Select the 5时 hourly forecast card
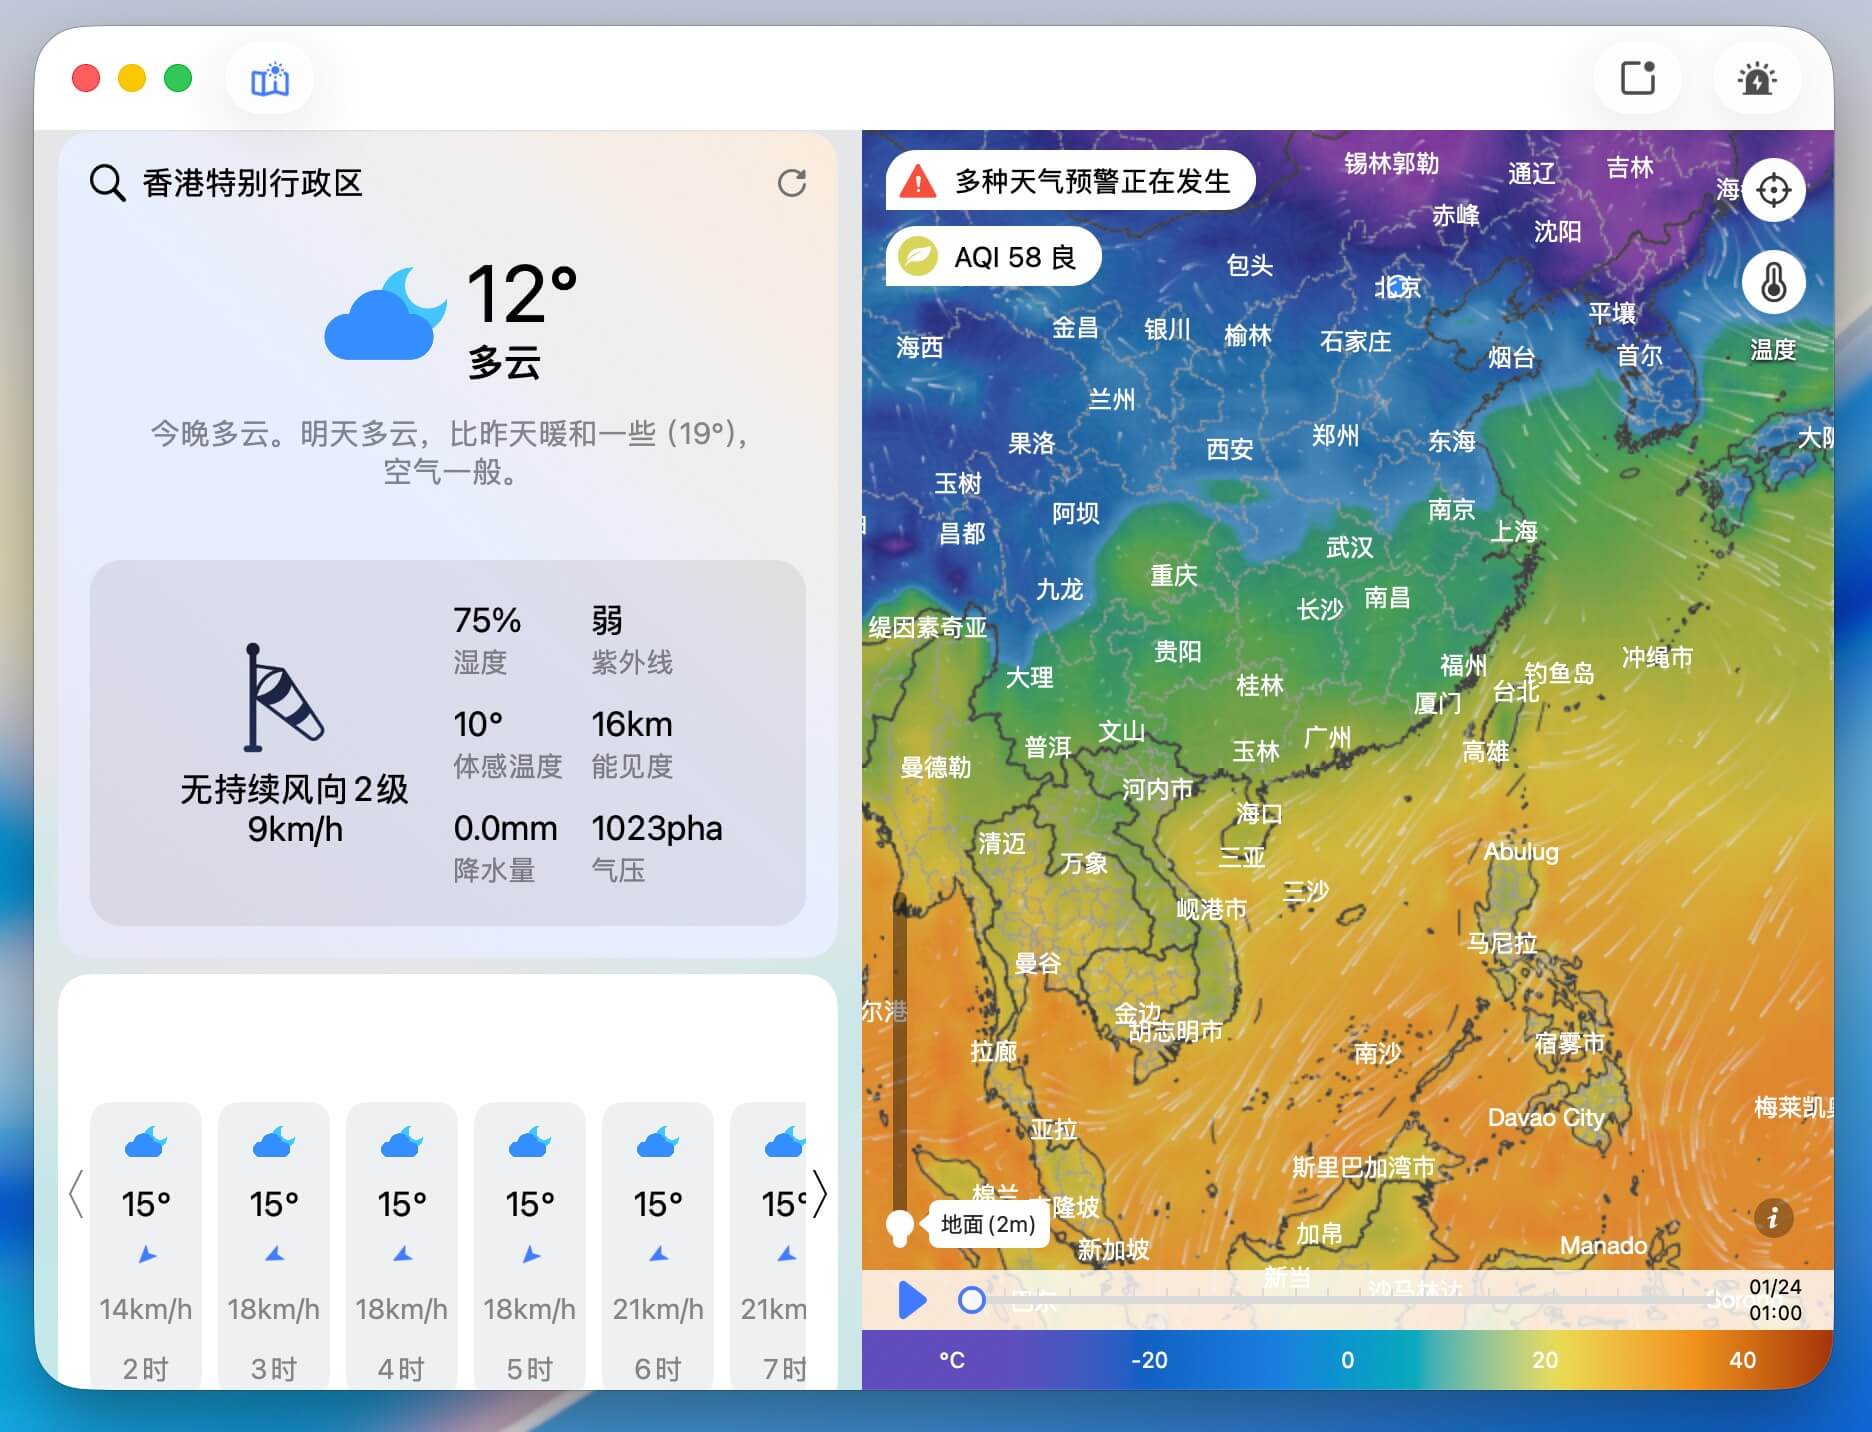 coord(530,1245)
